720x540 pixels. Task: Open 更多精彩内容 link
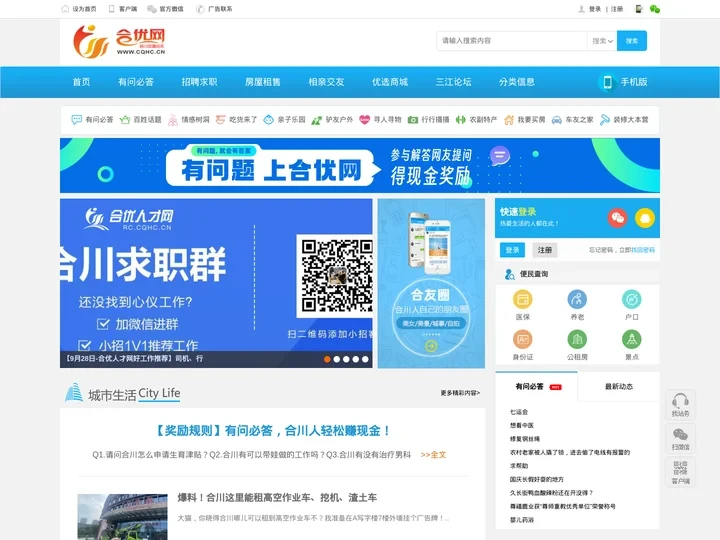460,393
